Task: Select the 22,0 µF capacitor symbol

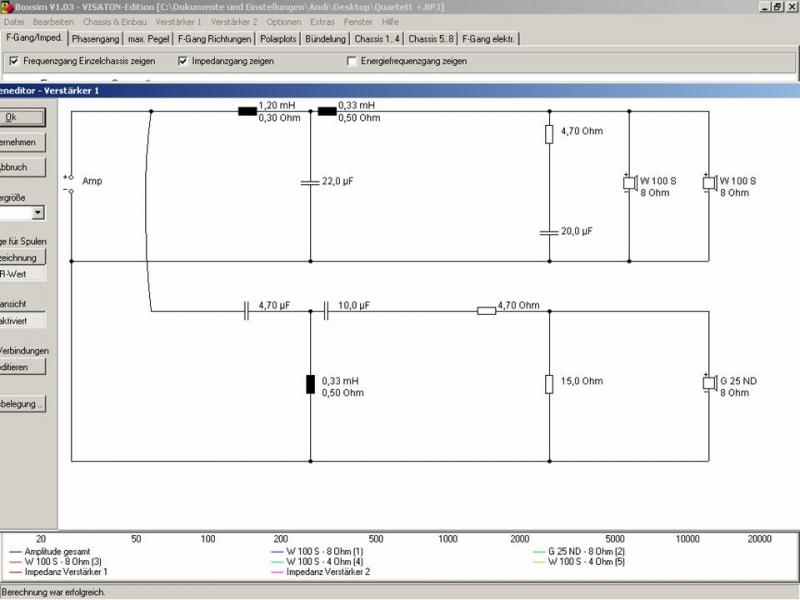Action: click(x=310, y=182)
